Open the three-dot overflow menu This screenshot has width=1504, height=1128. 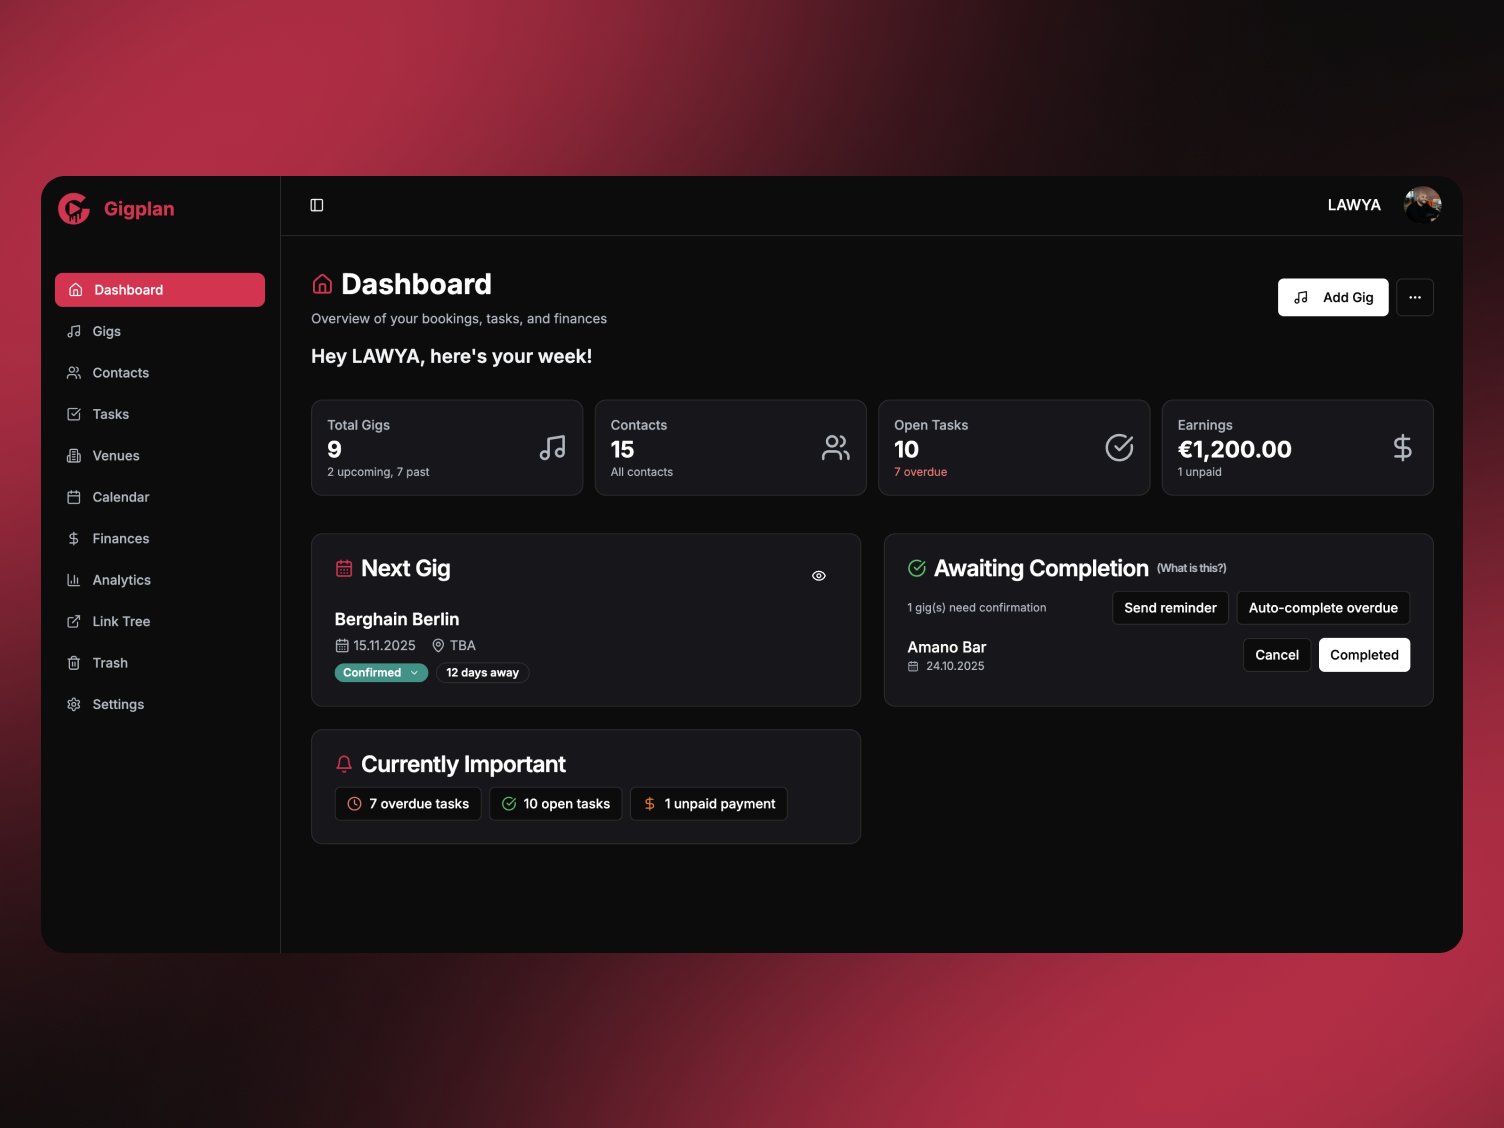click(1415, 297)
